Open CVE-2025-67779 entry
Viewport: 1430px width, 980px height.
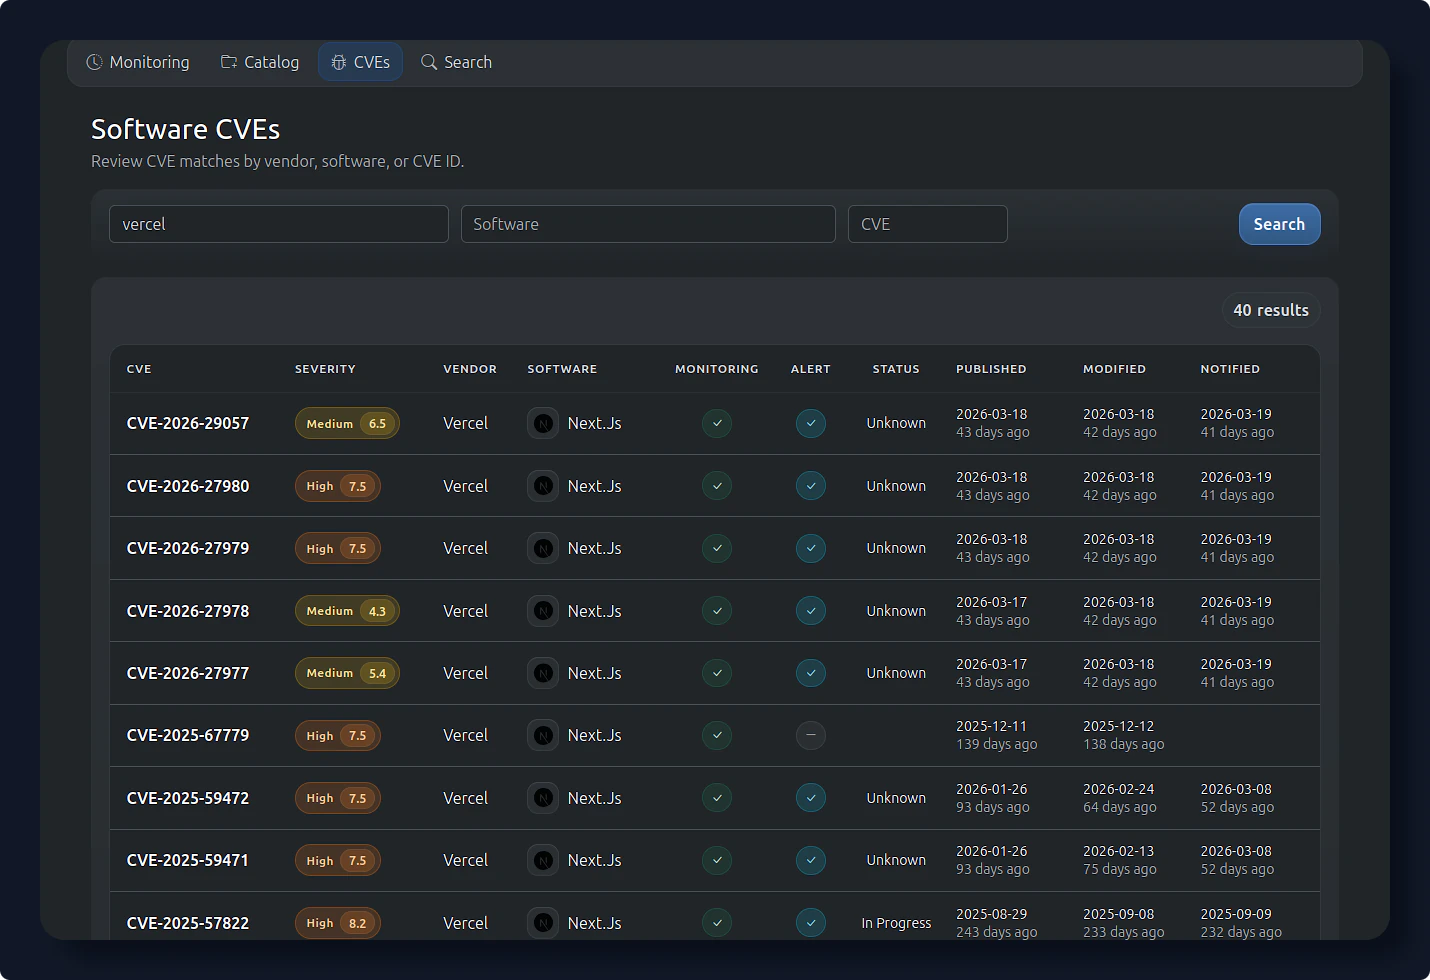click(188, 735)
